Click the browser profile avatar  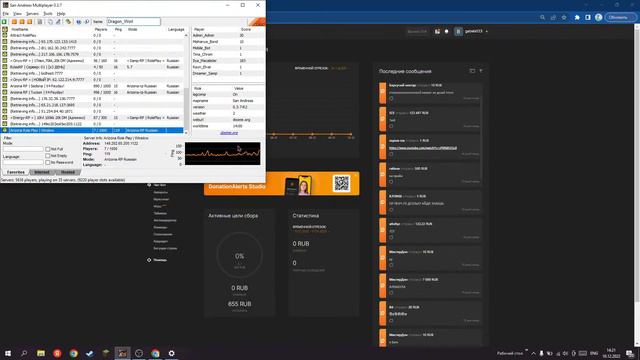click(598, 18)
